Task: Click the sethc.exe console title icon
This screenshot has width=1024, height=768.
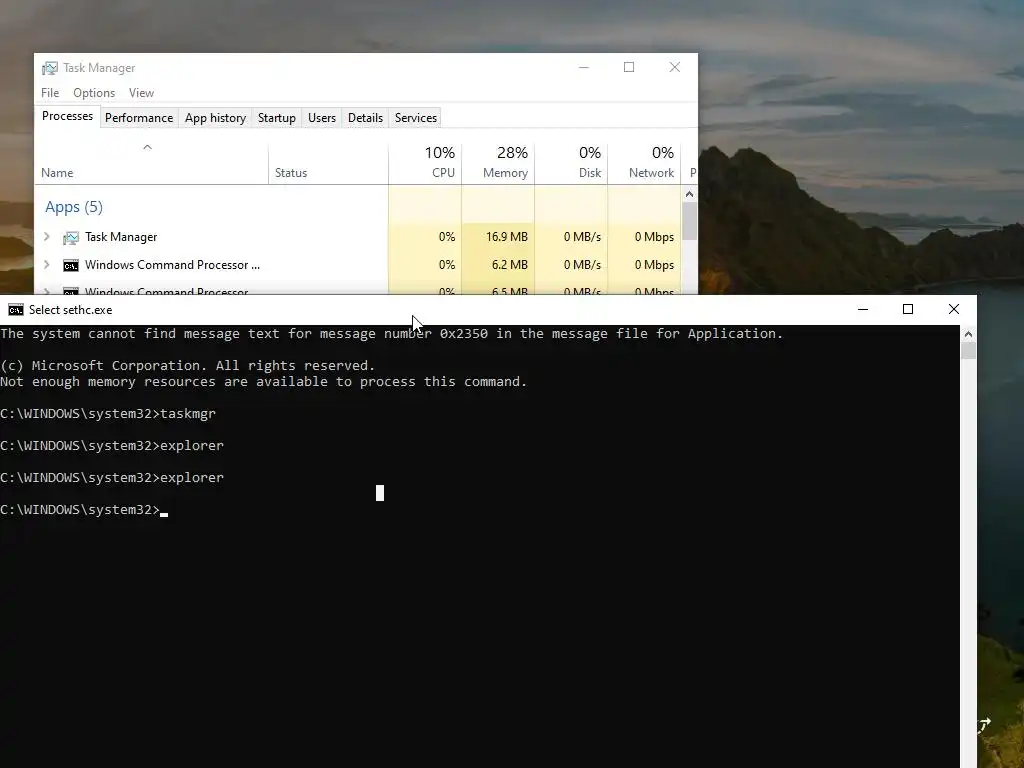Action: (16, 310)
